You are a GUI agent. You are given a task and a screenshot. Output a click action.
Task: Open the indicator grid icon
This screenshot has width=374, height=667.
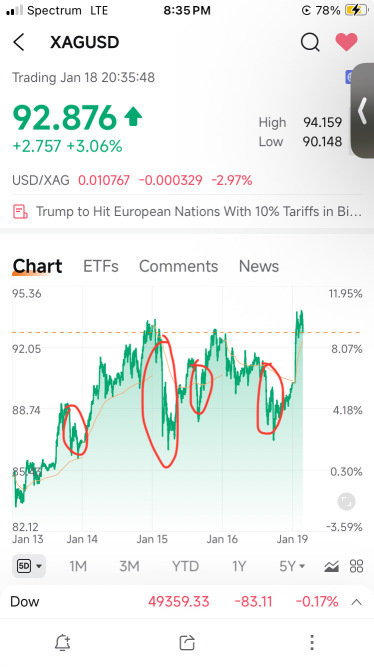(x=357, y=566)
